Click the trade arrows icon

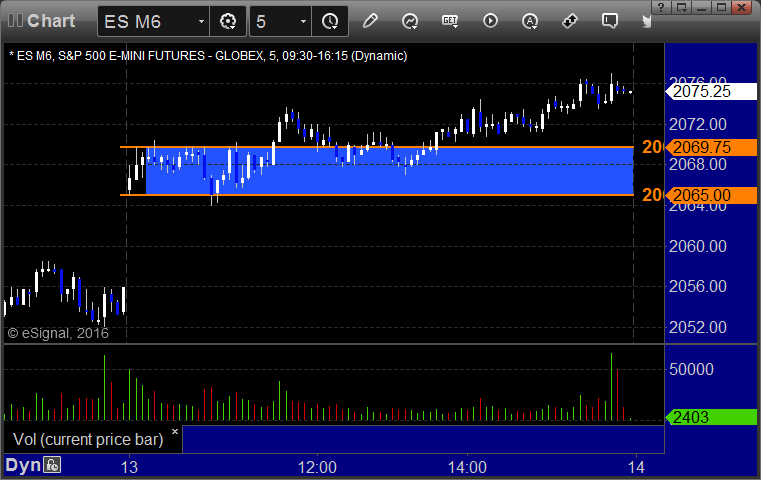(570, 21)
